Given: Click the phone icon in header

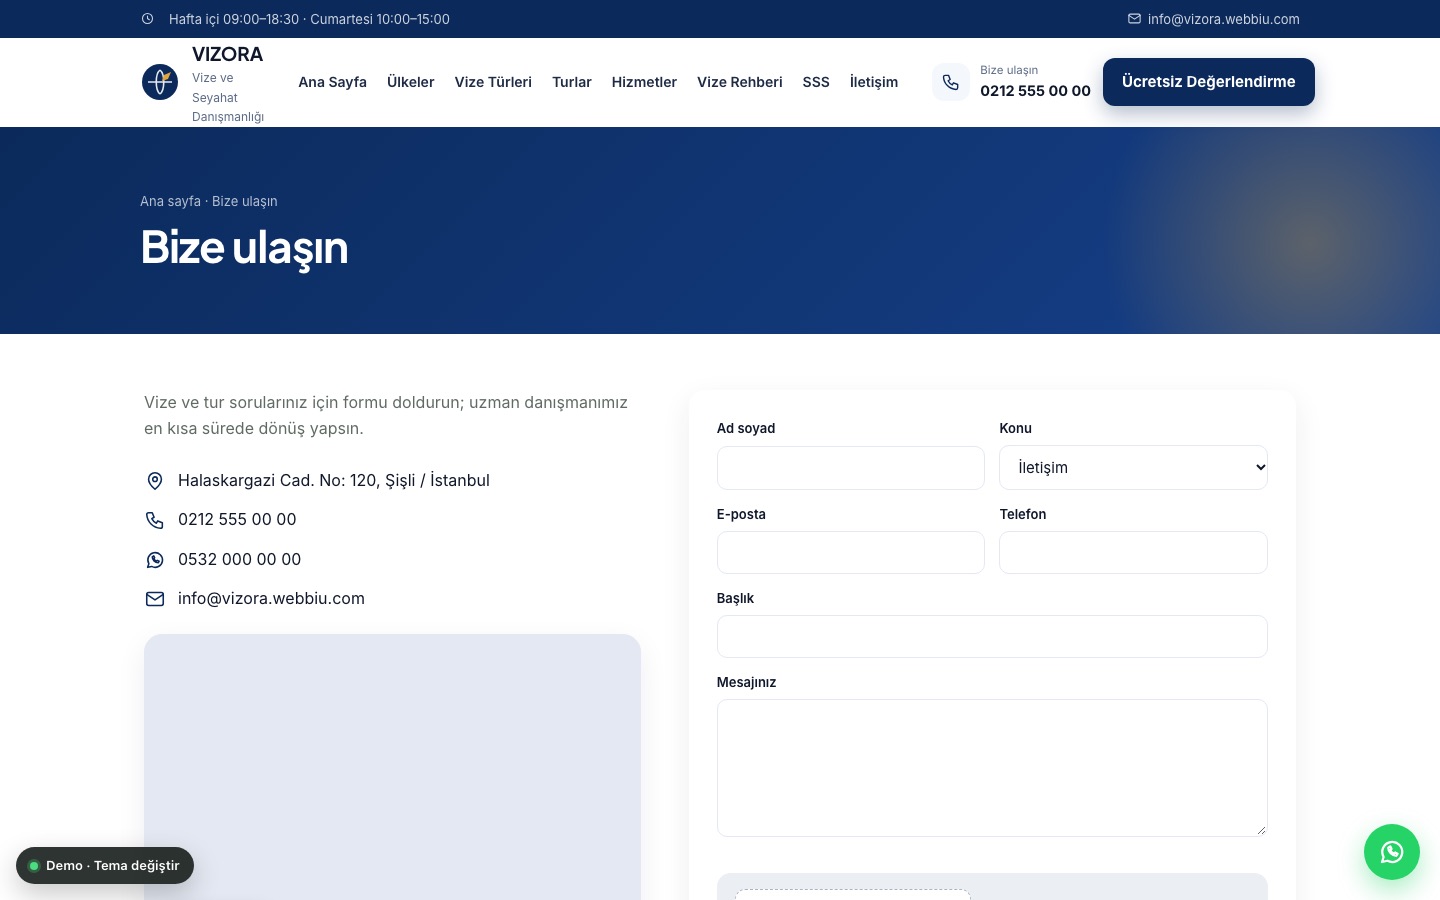Looking at the screenshot, I should (951, 82).
